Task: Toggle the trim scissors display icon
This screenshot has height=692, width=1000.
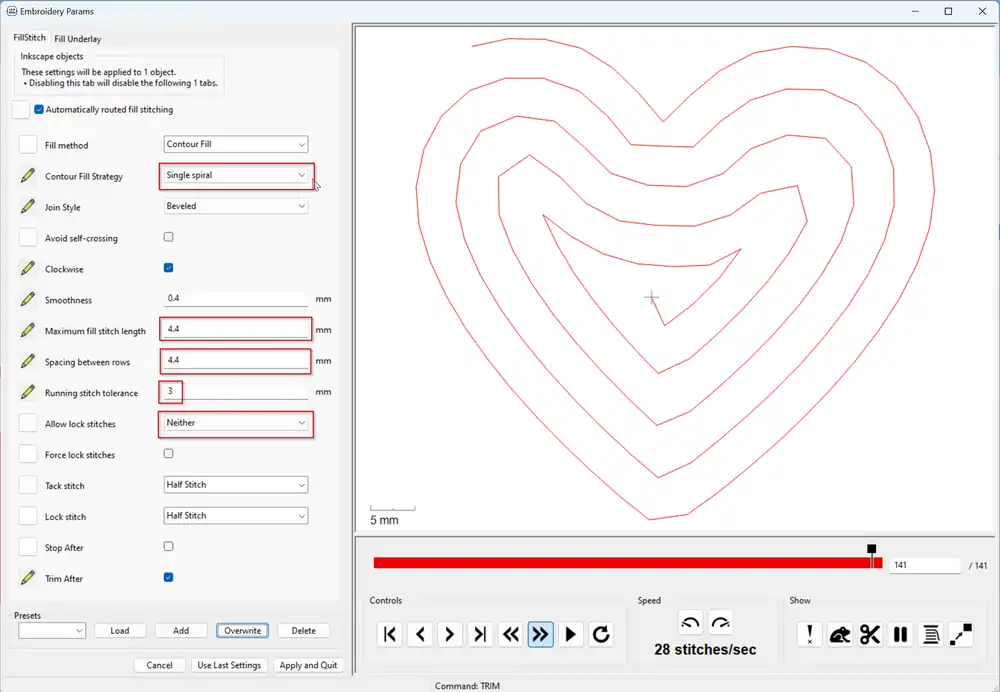Action: click(870, 634)
